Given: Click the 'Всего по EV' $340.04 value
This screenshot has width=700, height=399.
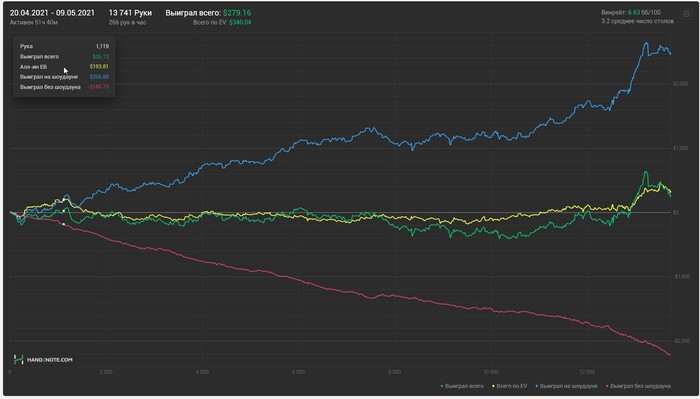Looking at the screenshot, I should (240, 22).
